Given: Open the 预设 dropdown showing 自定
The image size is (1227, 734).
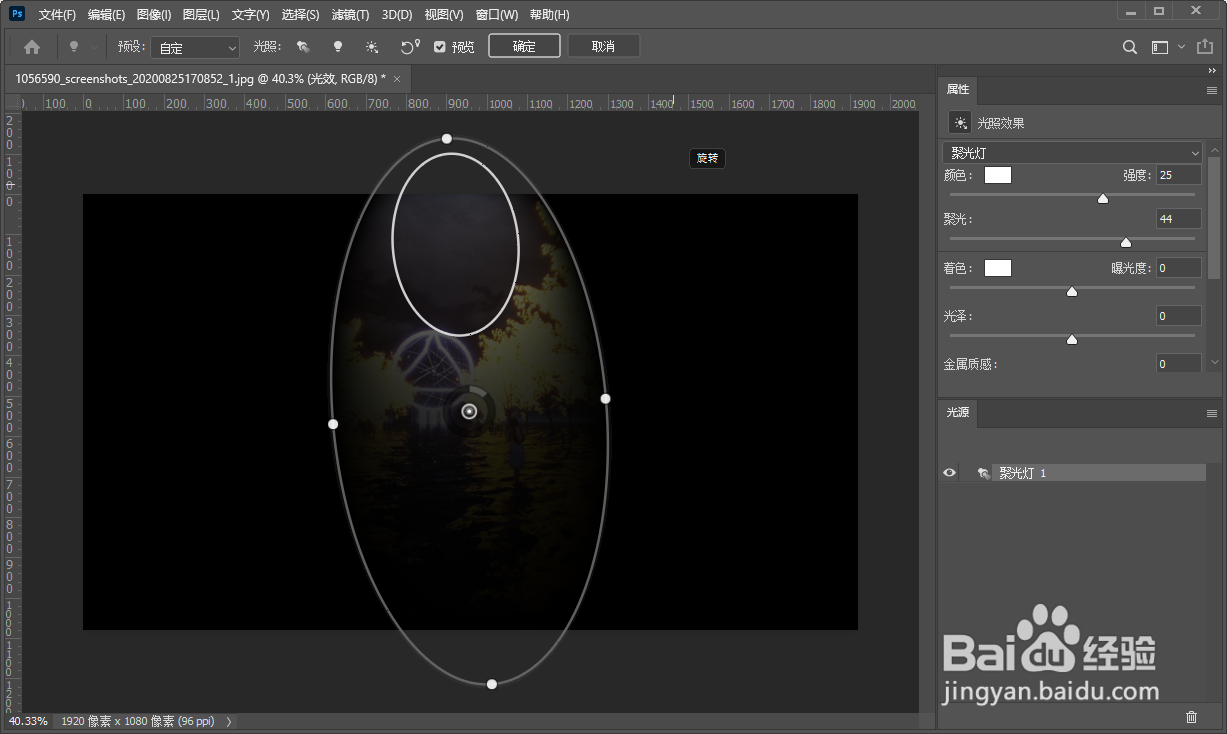Looking at the screenshot, I should click(x=195, y=47).
